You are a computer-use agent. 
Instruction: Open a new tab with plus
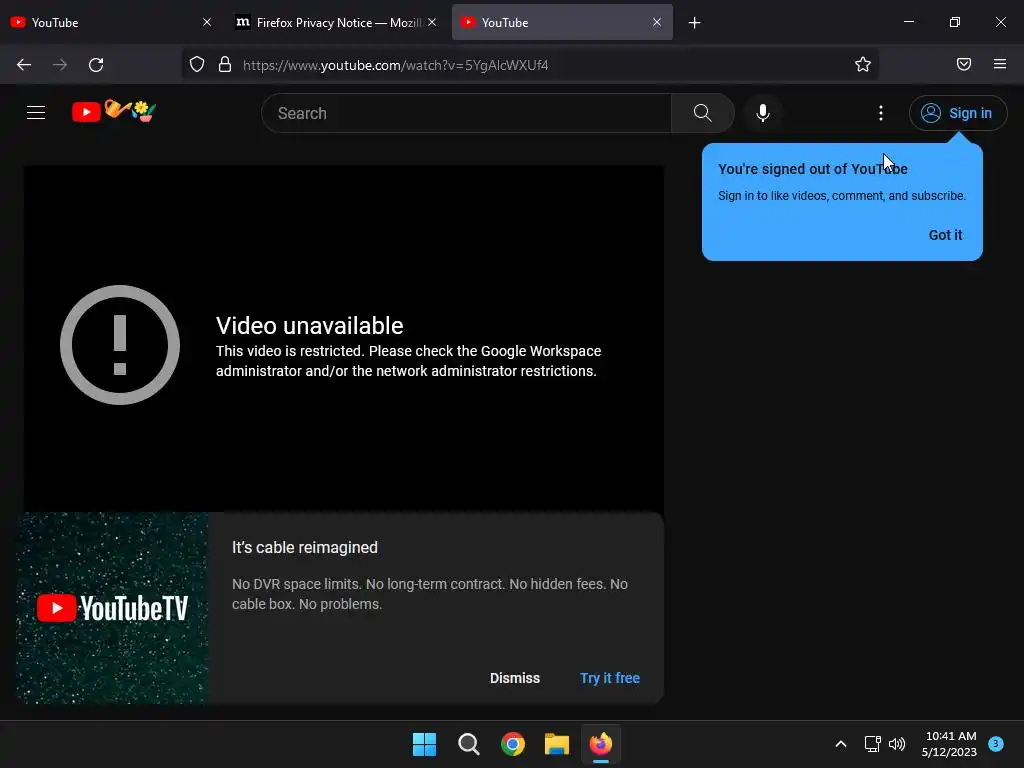(x=694, y=23)
